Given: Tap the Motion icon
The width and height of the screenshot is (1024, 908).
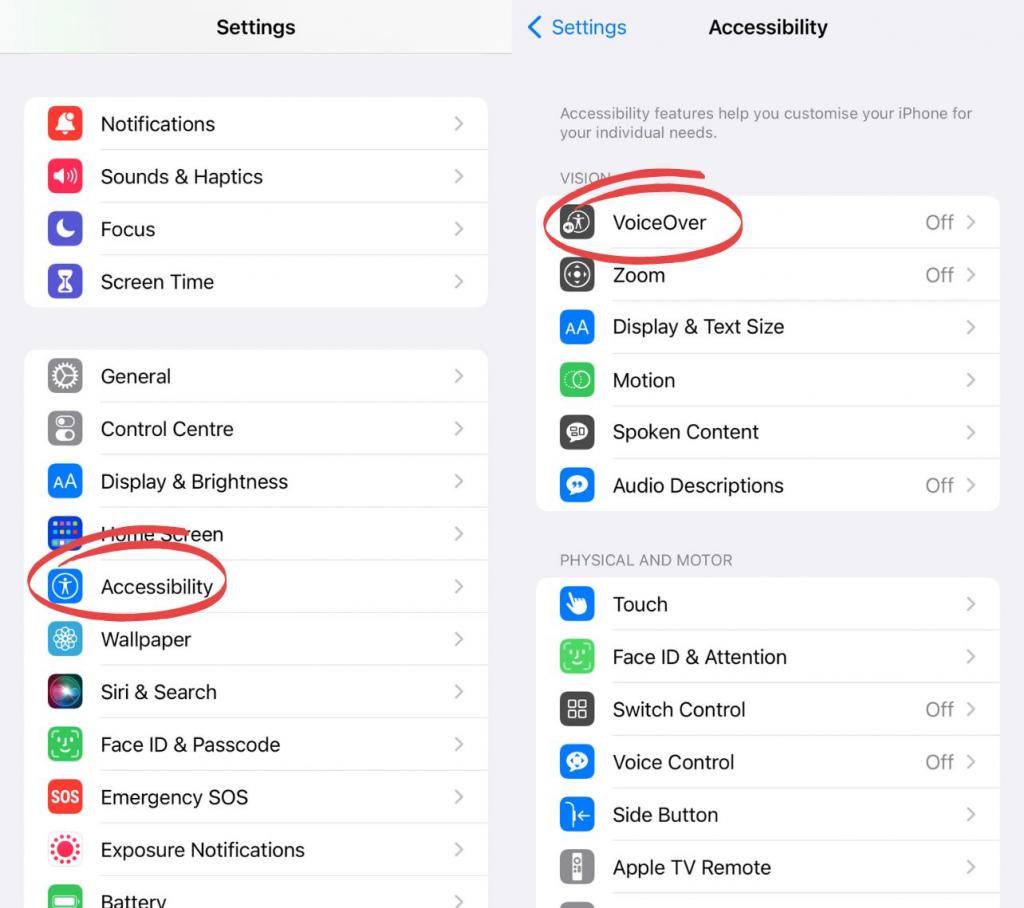Looking at the screenshot, I should coord(577,380).
